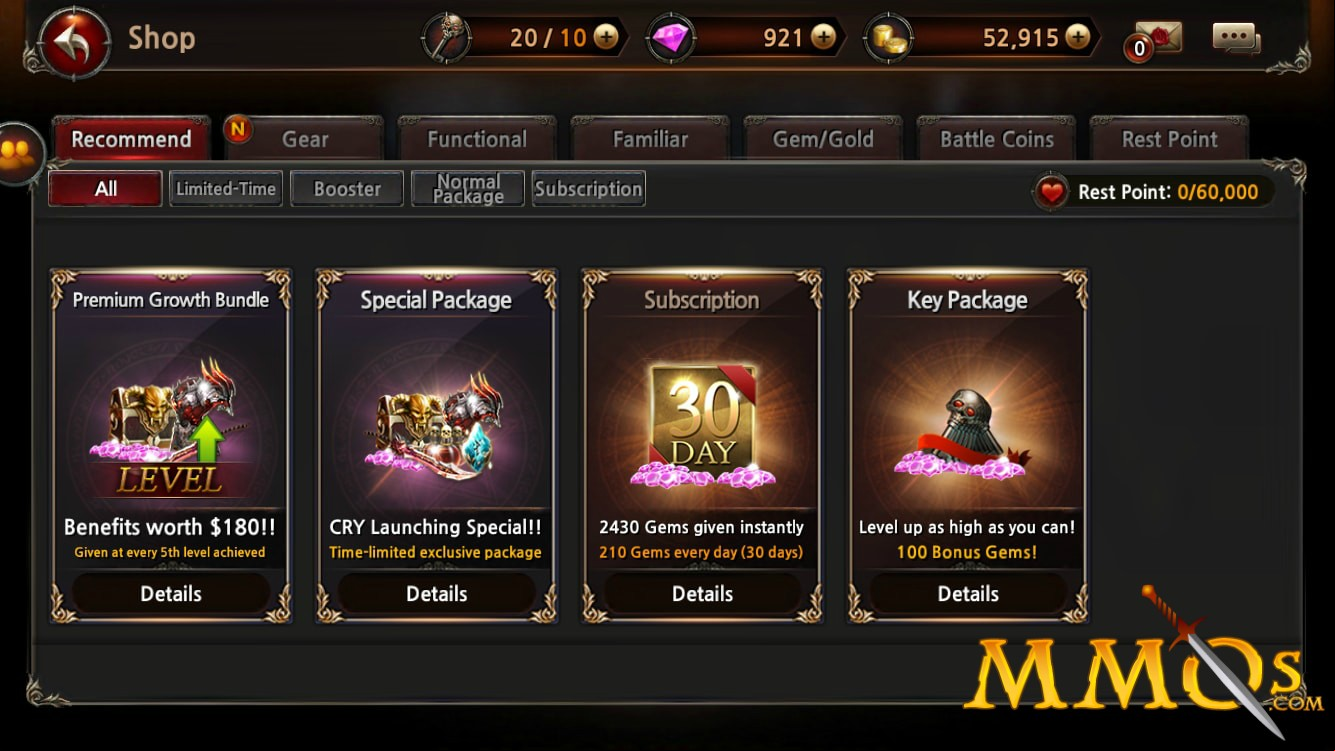
Task: View Details of Special Package
Action: [x=437, y=593]
